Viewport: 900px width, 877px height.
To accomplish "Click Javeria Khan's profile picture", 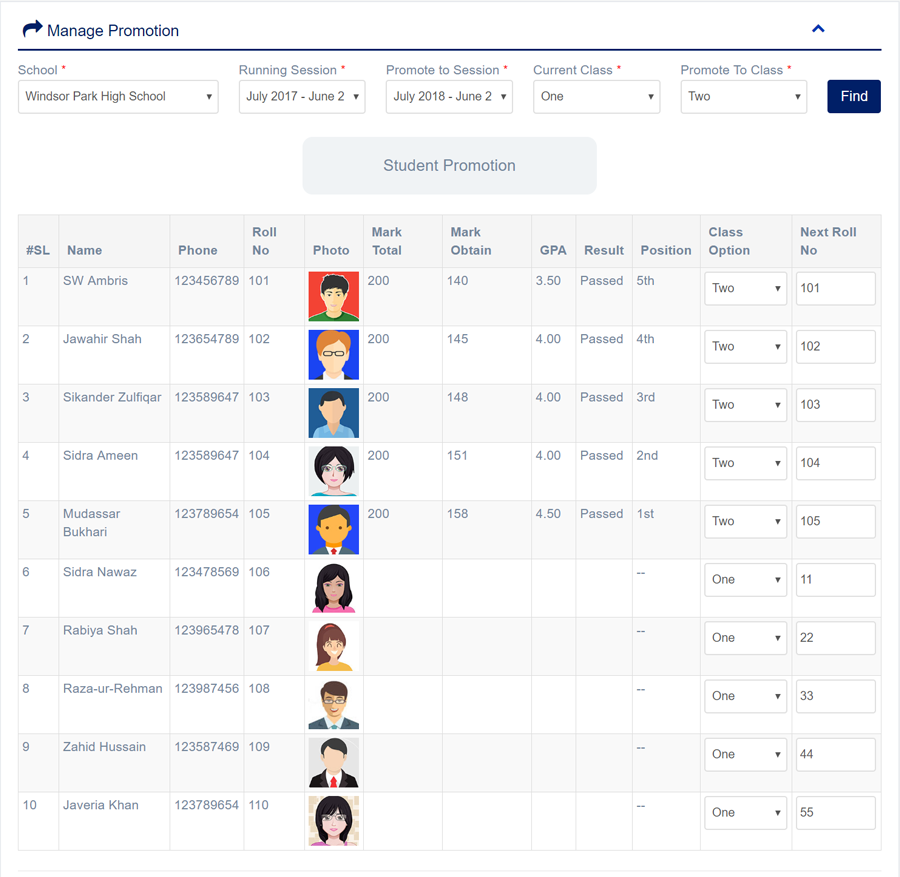I will click(334, 820).
